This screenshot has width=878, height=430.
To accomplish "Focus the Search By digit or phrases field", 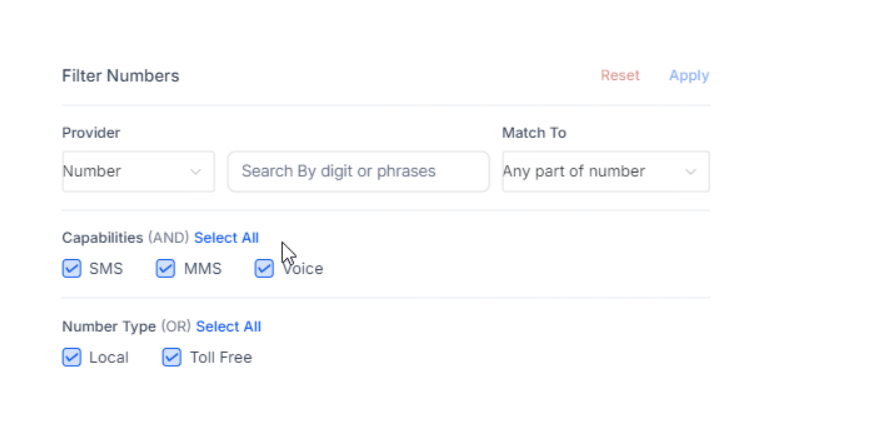I will pyautogui.click(x=358, y=171).
